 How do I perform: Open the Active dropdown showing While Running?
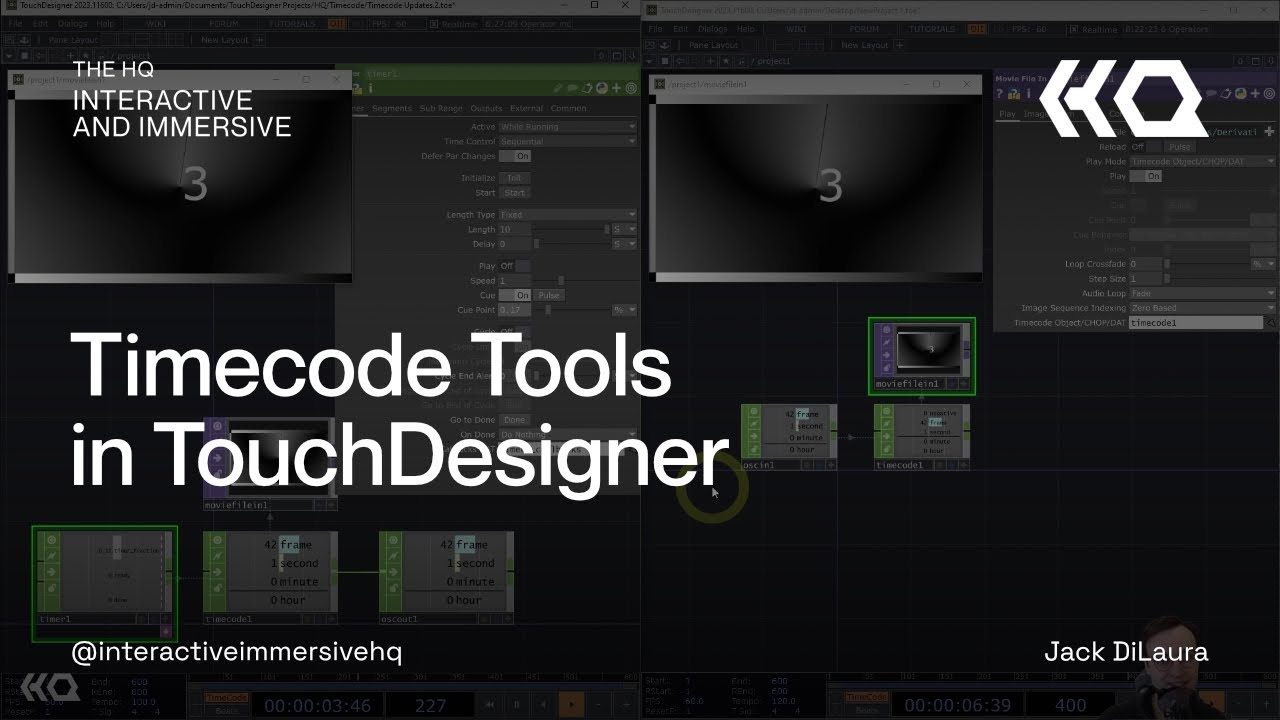(567, 127)
